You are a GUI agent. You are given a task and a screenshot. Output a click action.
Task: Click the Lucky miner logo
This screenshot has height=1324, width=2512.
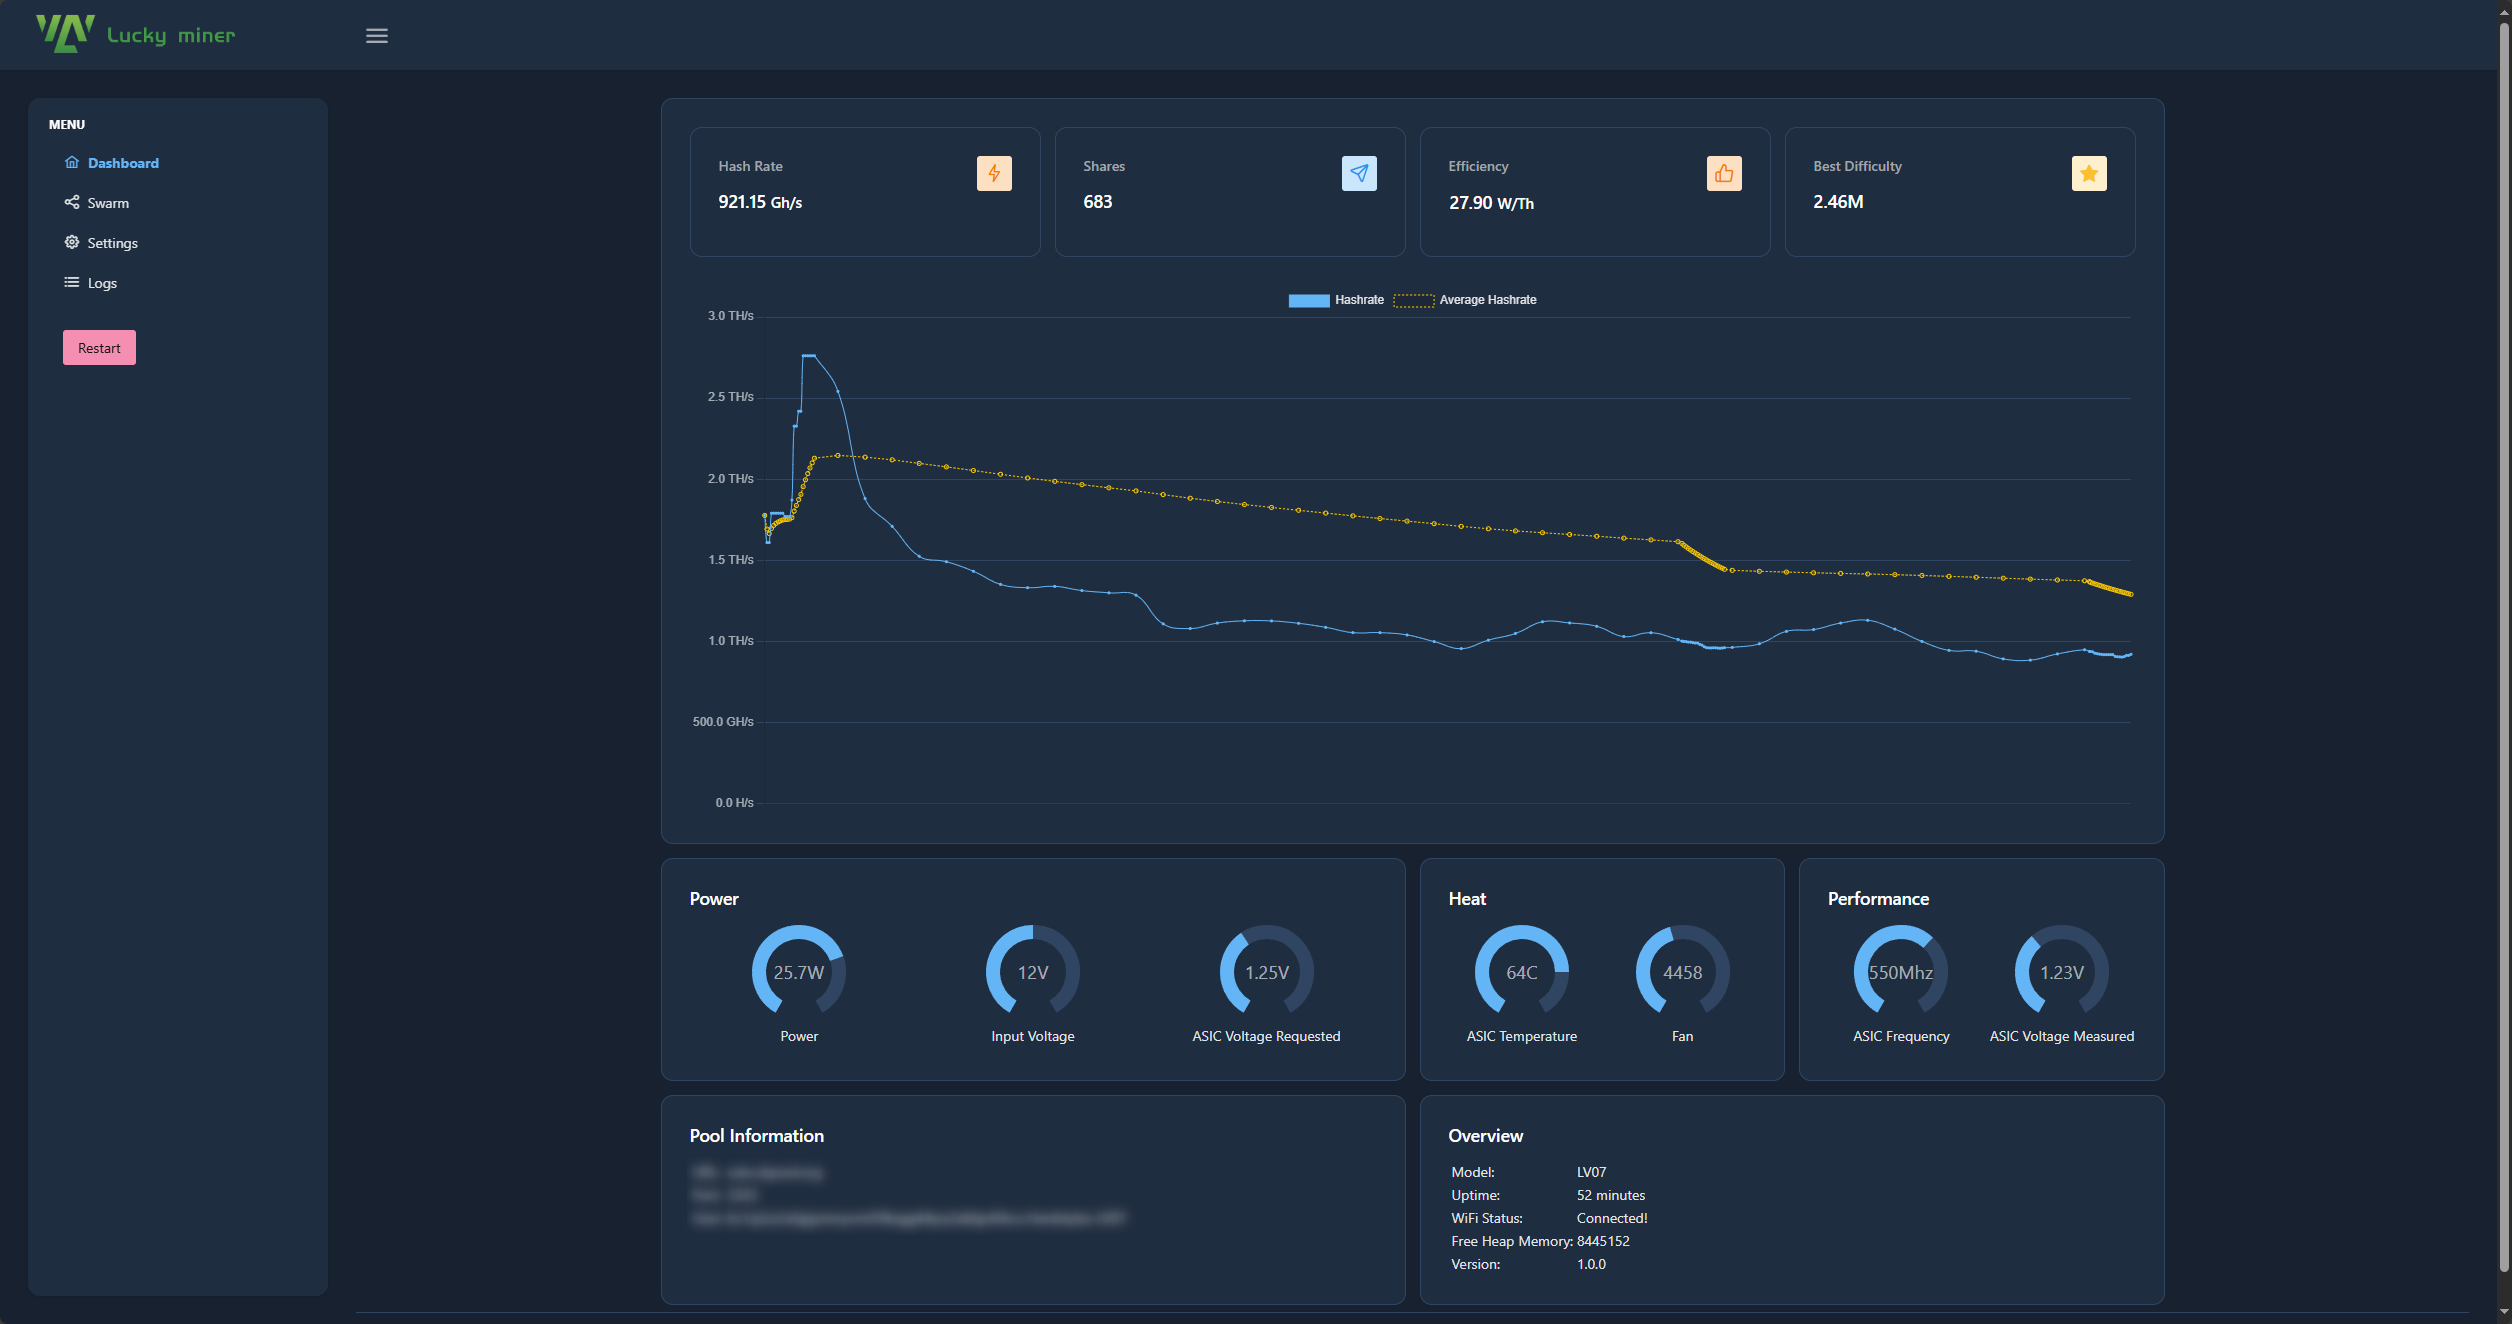135,34
